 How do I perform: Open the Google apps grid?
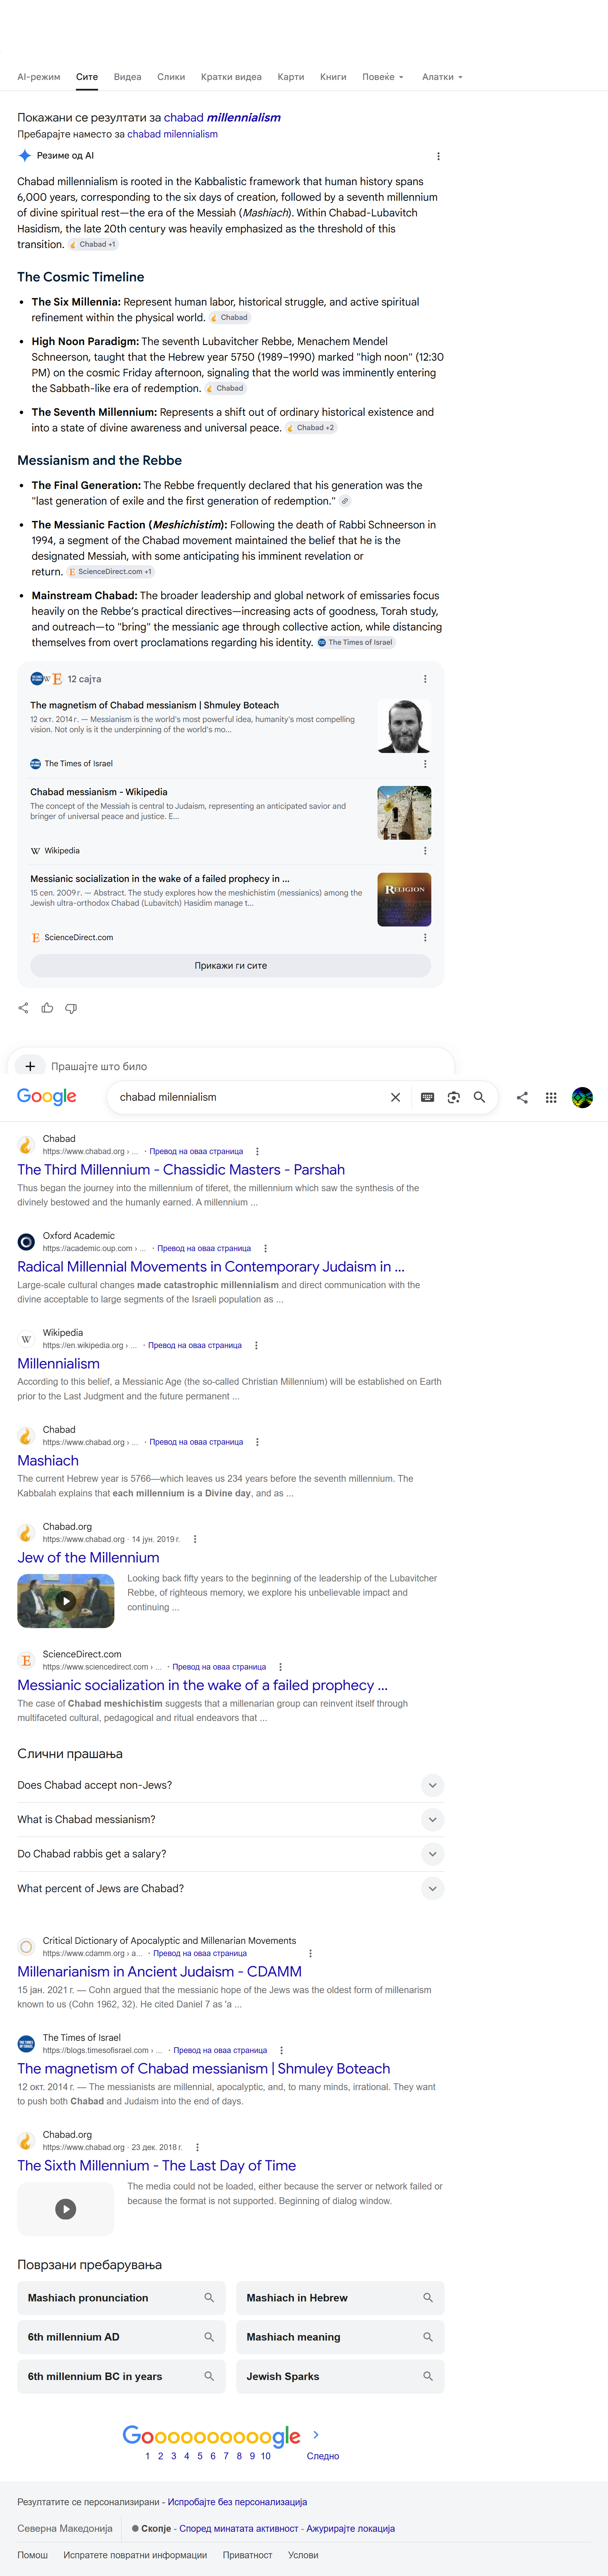tap(551, 1097)
